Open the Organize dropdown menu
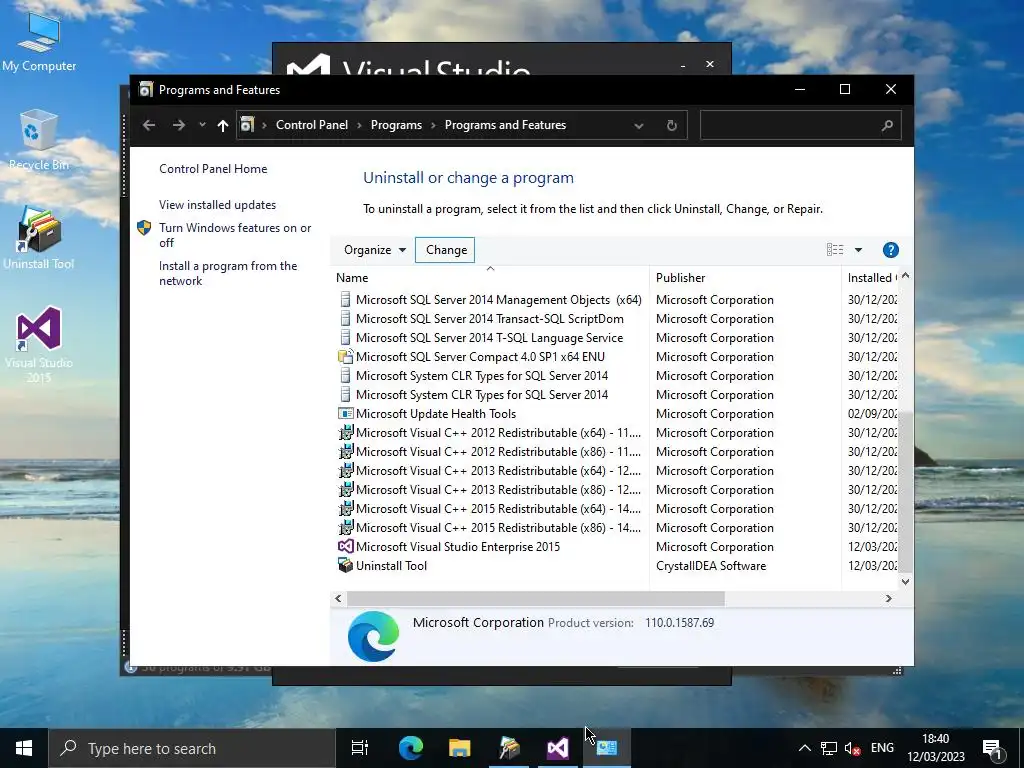The image size is (1024, 768). 375,250
